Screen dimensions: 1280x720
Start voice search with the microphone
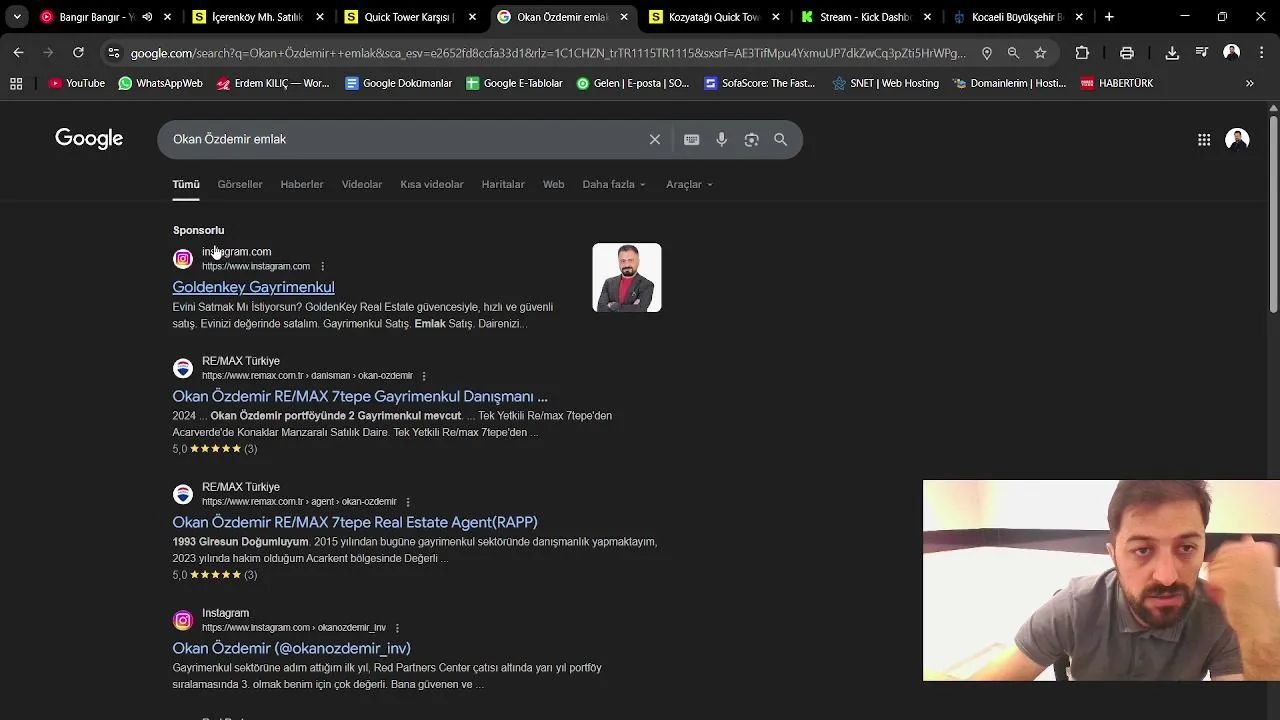721,139
